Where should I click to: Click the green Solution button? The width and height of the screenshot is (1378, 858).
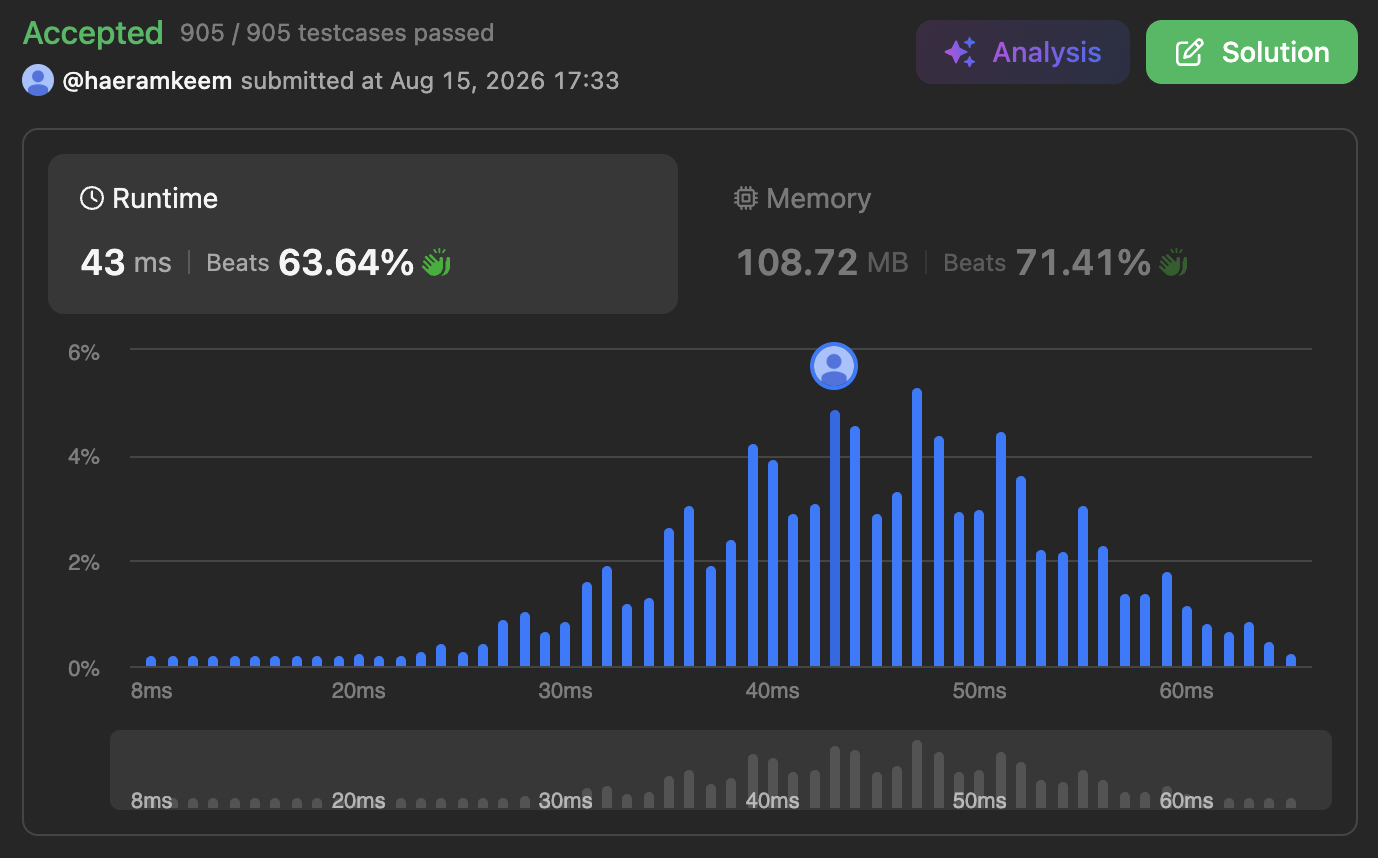tap(1251, 52)
